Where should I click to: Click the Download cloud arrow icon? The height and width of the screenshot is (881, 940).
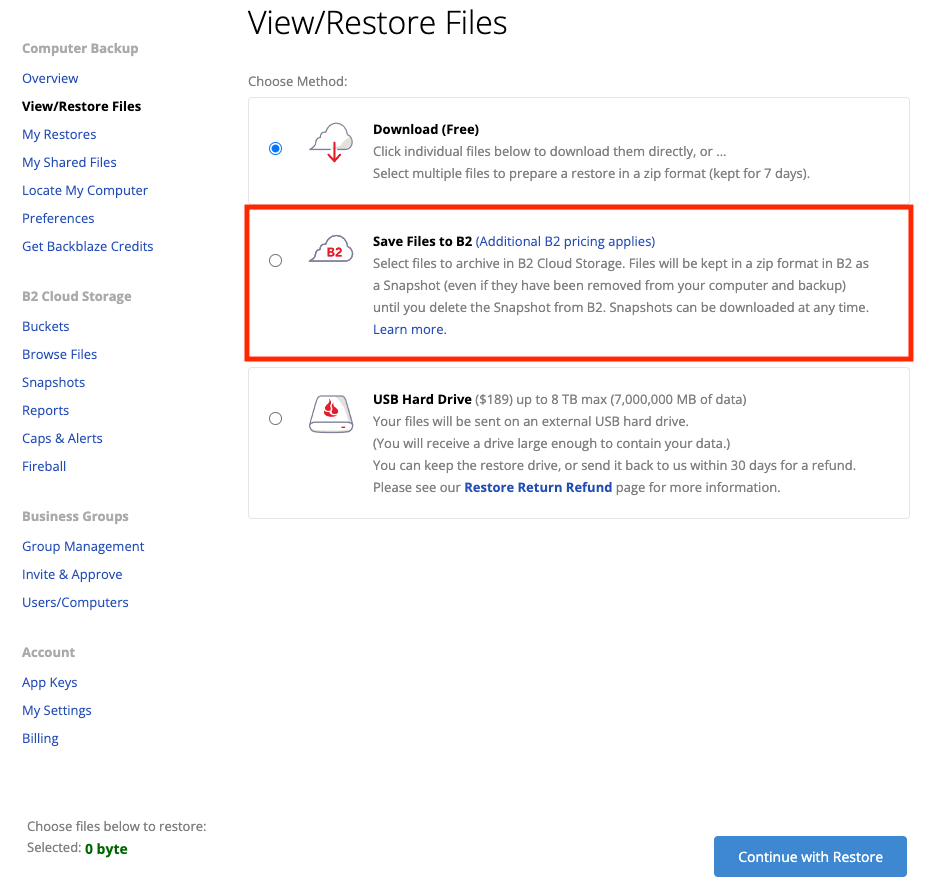coord(332,143)
